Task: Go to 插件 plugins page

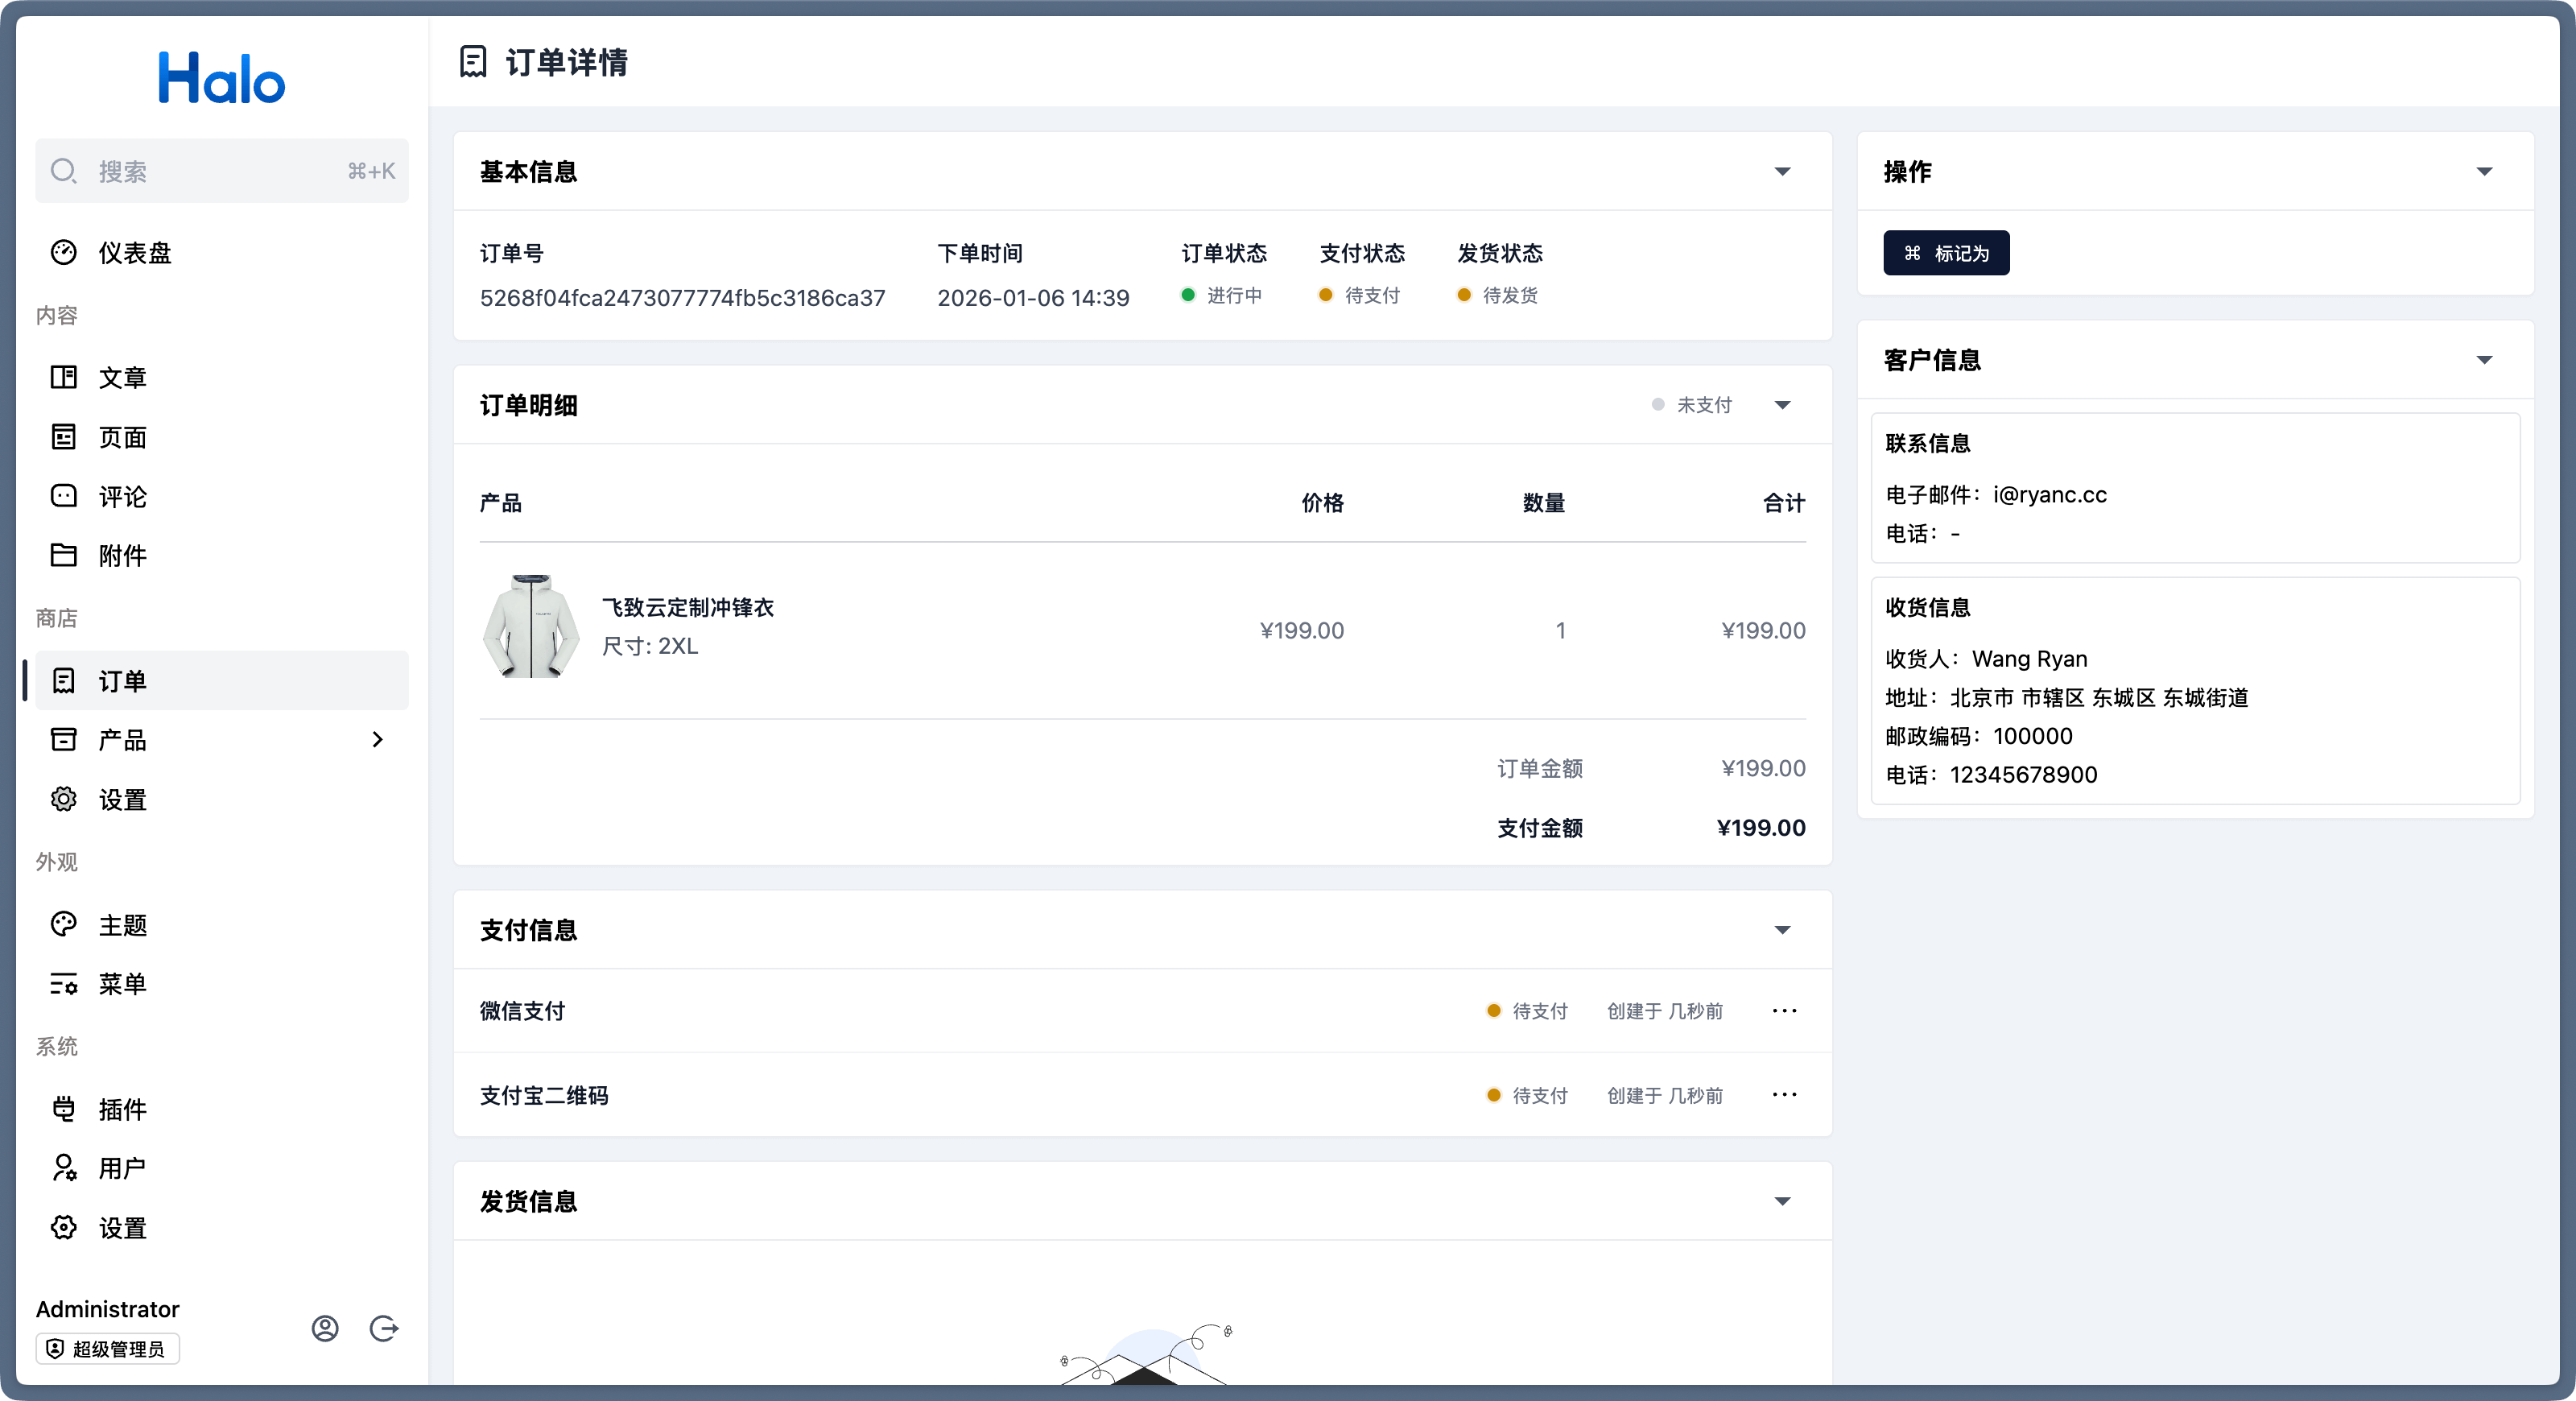Action: click(122, 1108)
